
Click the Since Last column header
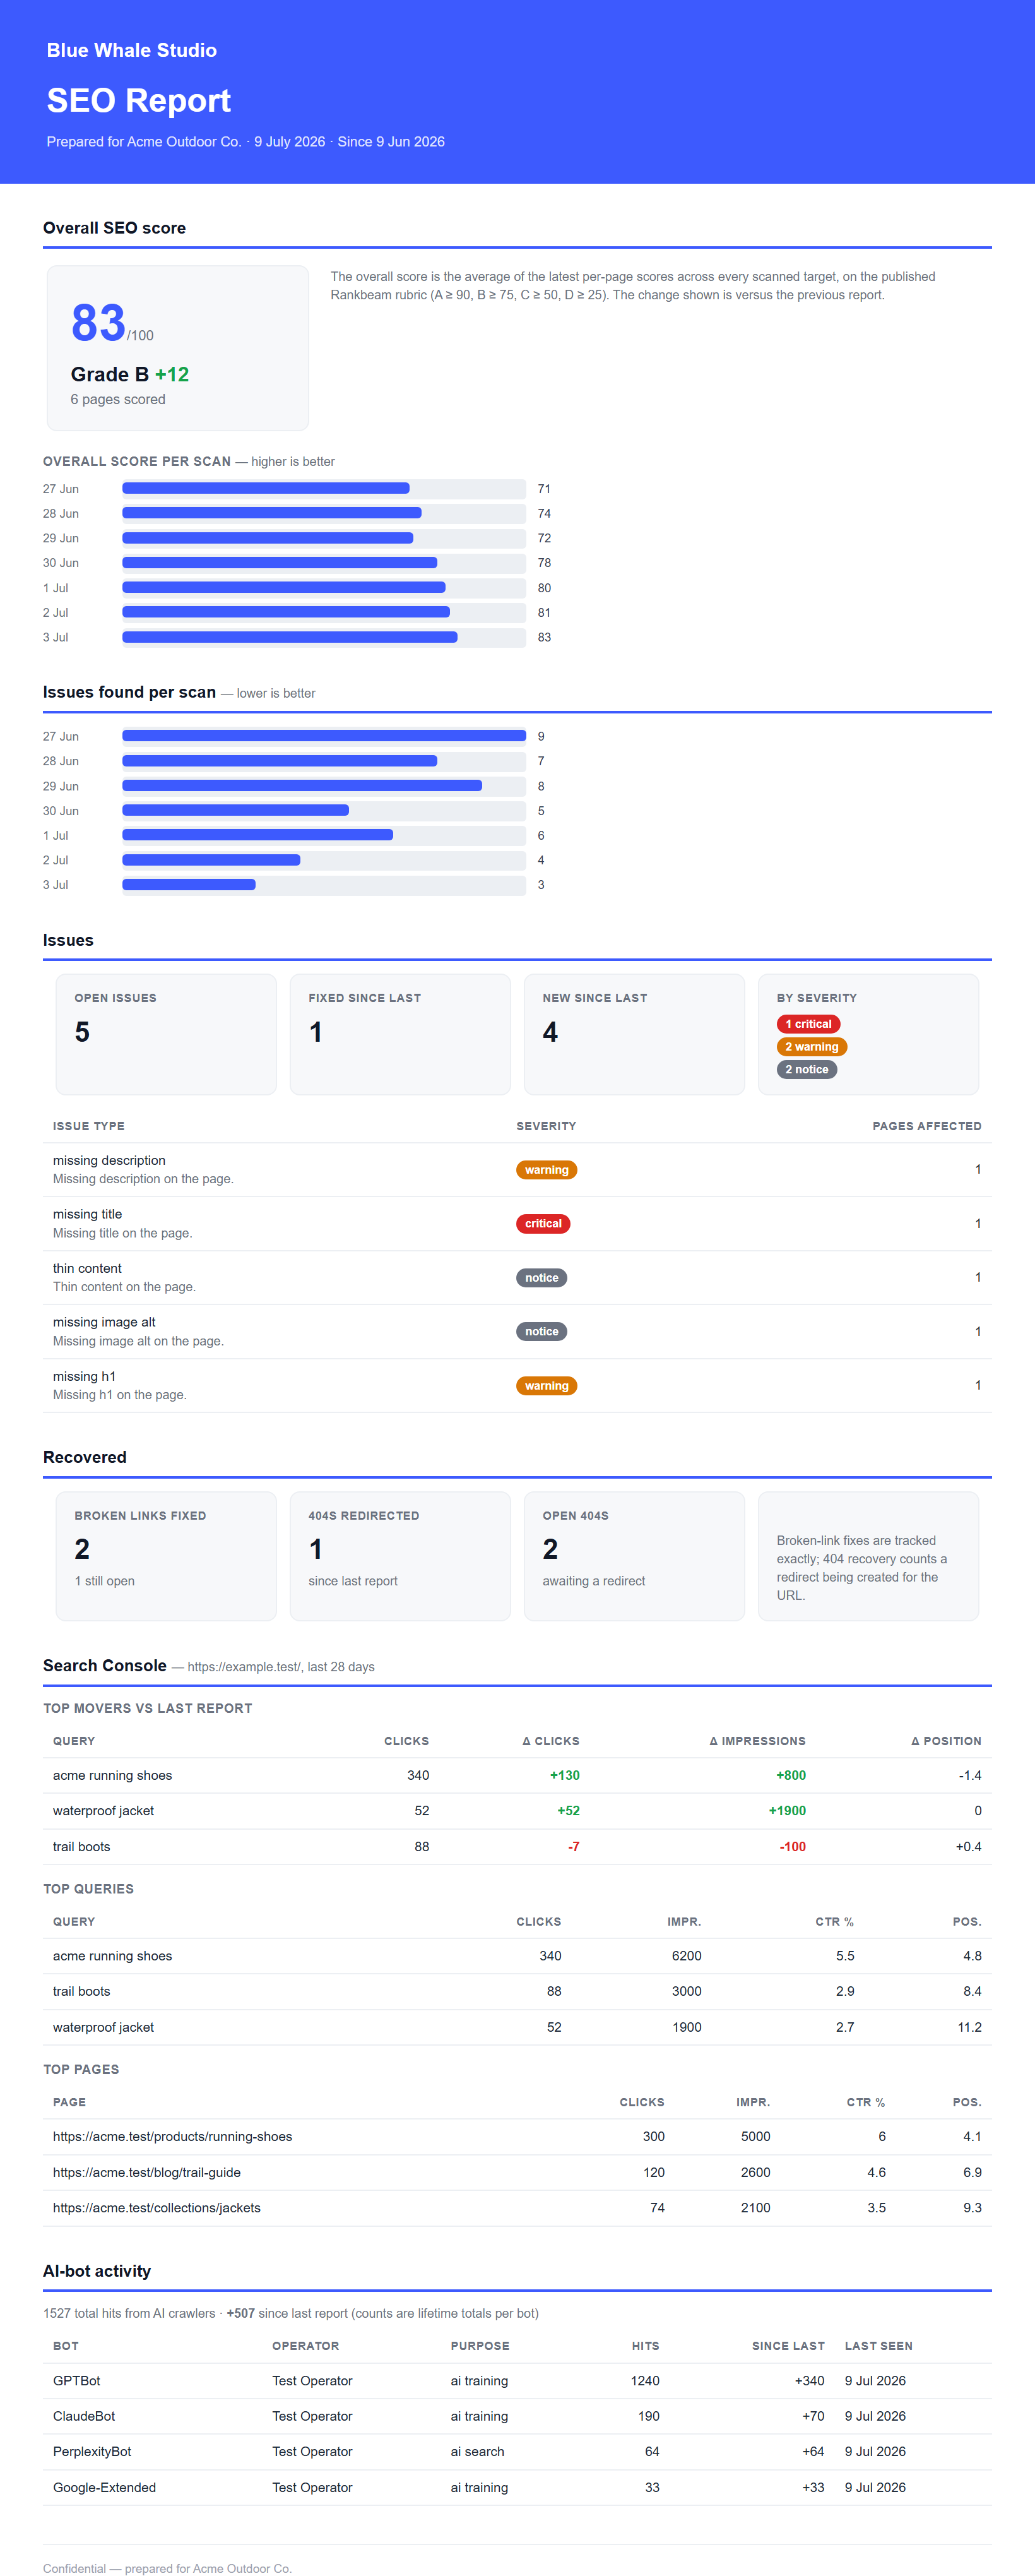(788, 2346)
